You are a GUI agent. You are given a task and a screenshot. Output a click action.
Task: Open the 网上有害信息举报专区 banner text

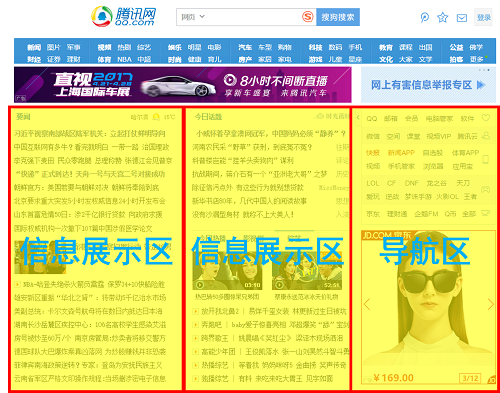click(421, 85)
